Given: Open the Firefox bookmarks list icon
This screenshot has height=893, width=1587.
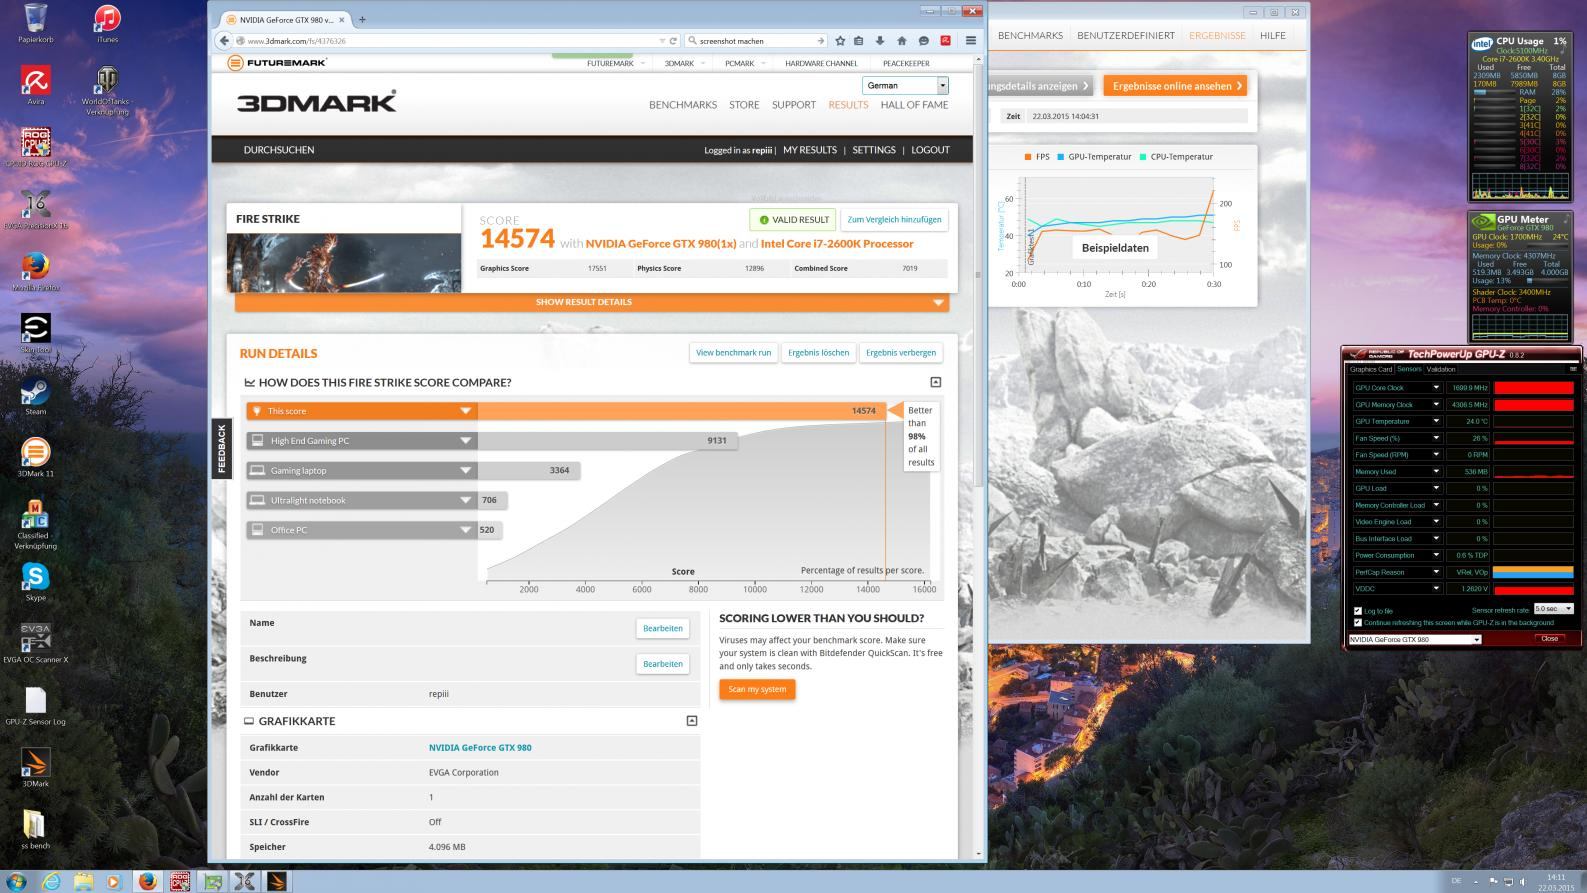Looking at the screenshot, I should 858,41.
